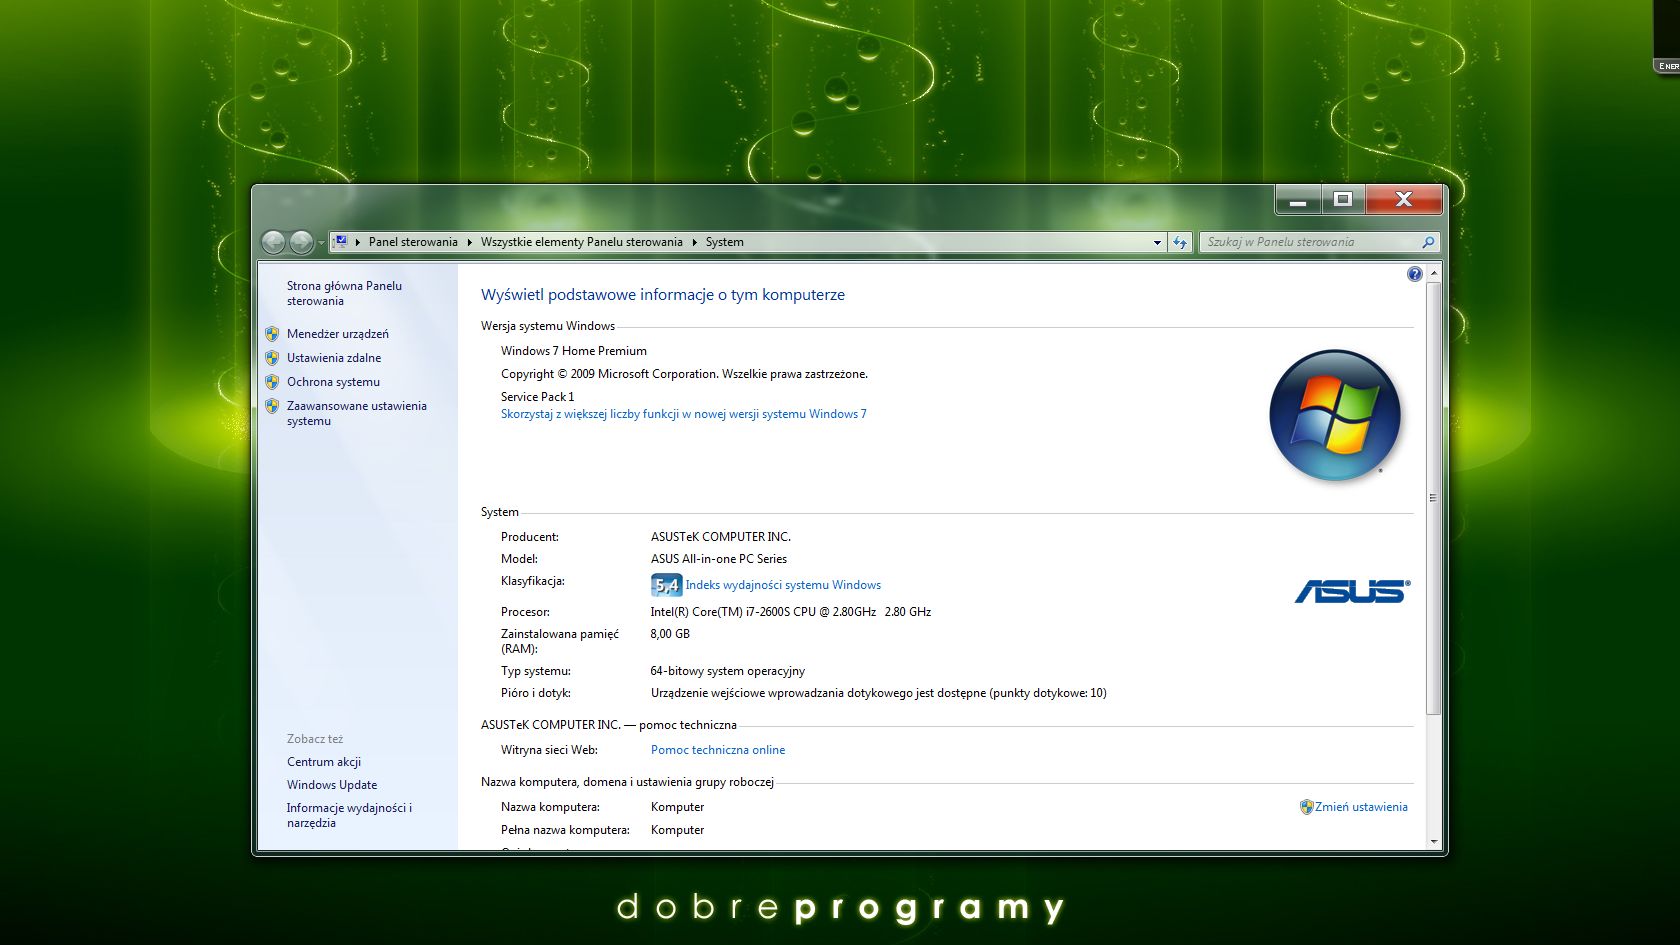Focus the Szukaj w Panelu sterowania field

pyautogui.click(x=1310, y=242)
